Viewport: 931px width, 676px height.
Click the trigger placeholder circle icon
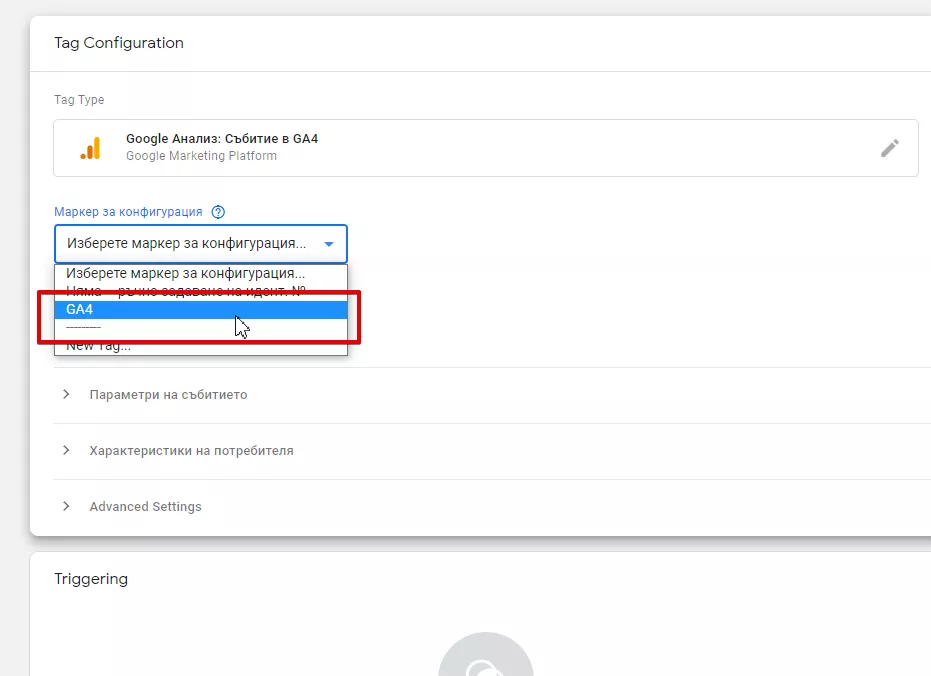486,654
